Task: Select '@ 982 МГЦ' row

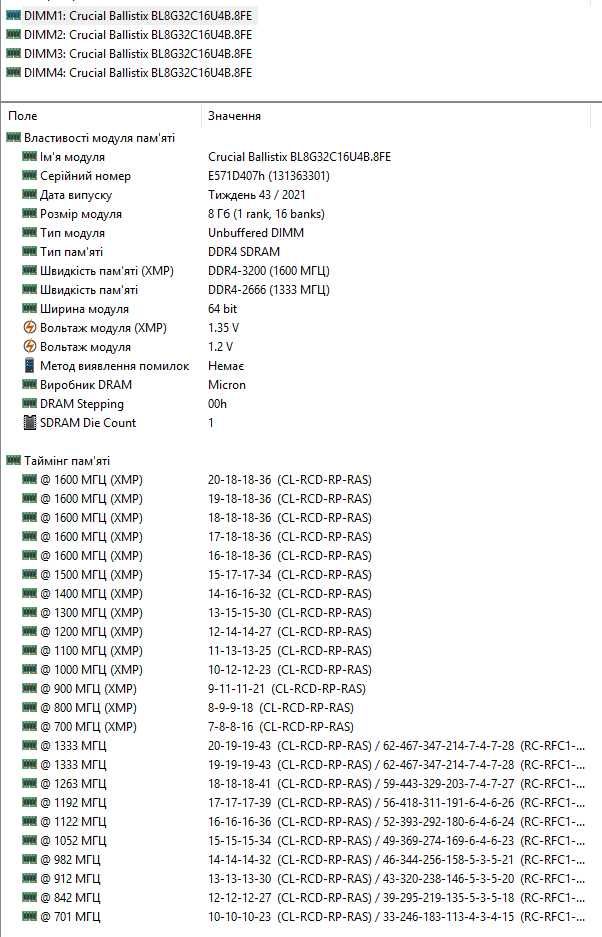Action: pyautogui.click(x=304, y=859)
